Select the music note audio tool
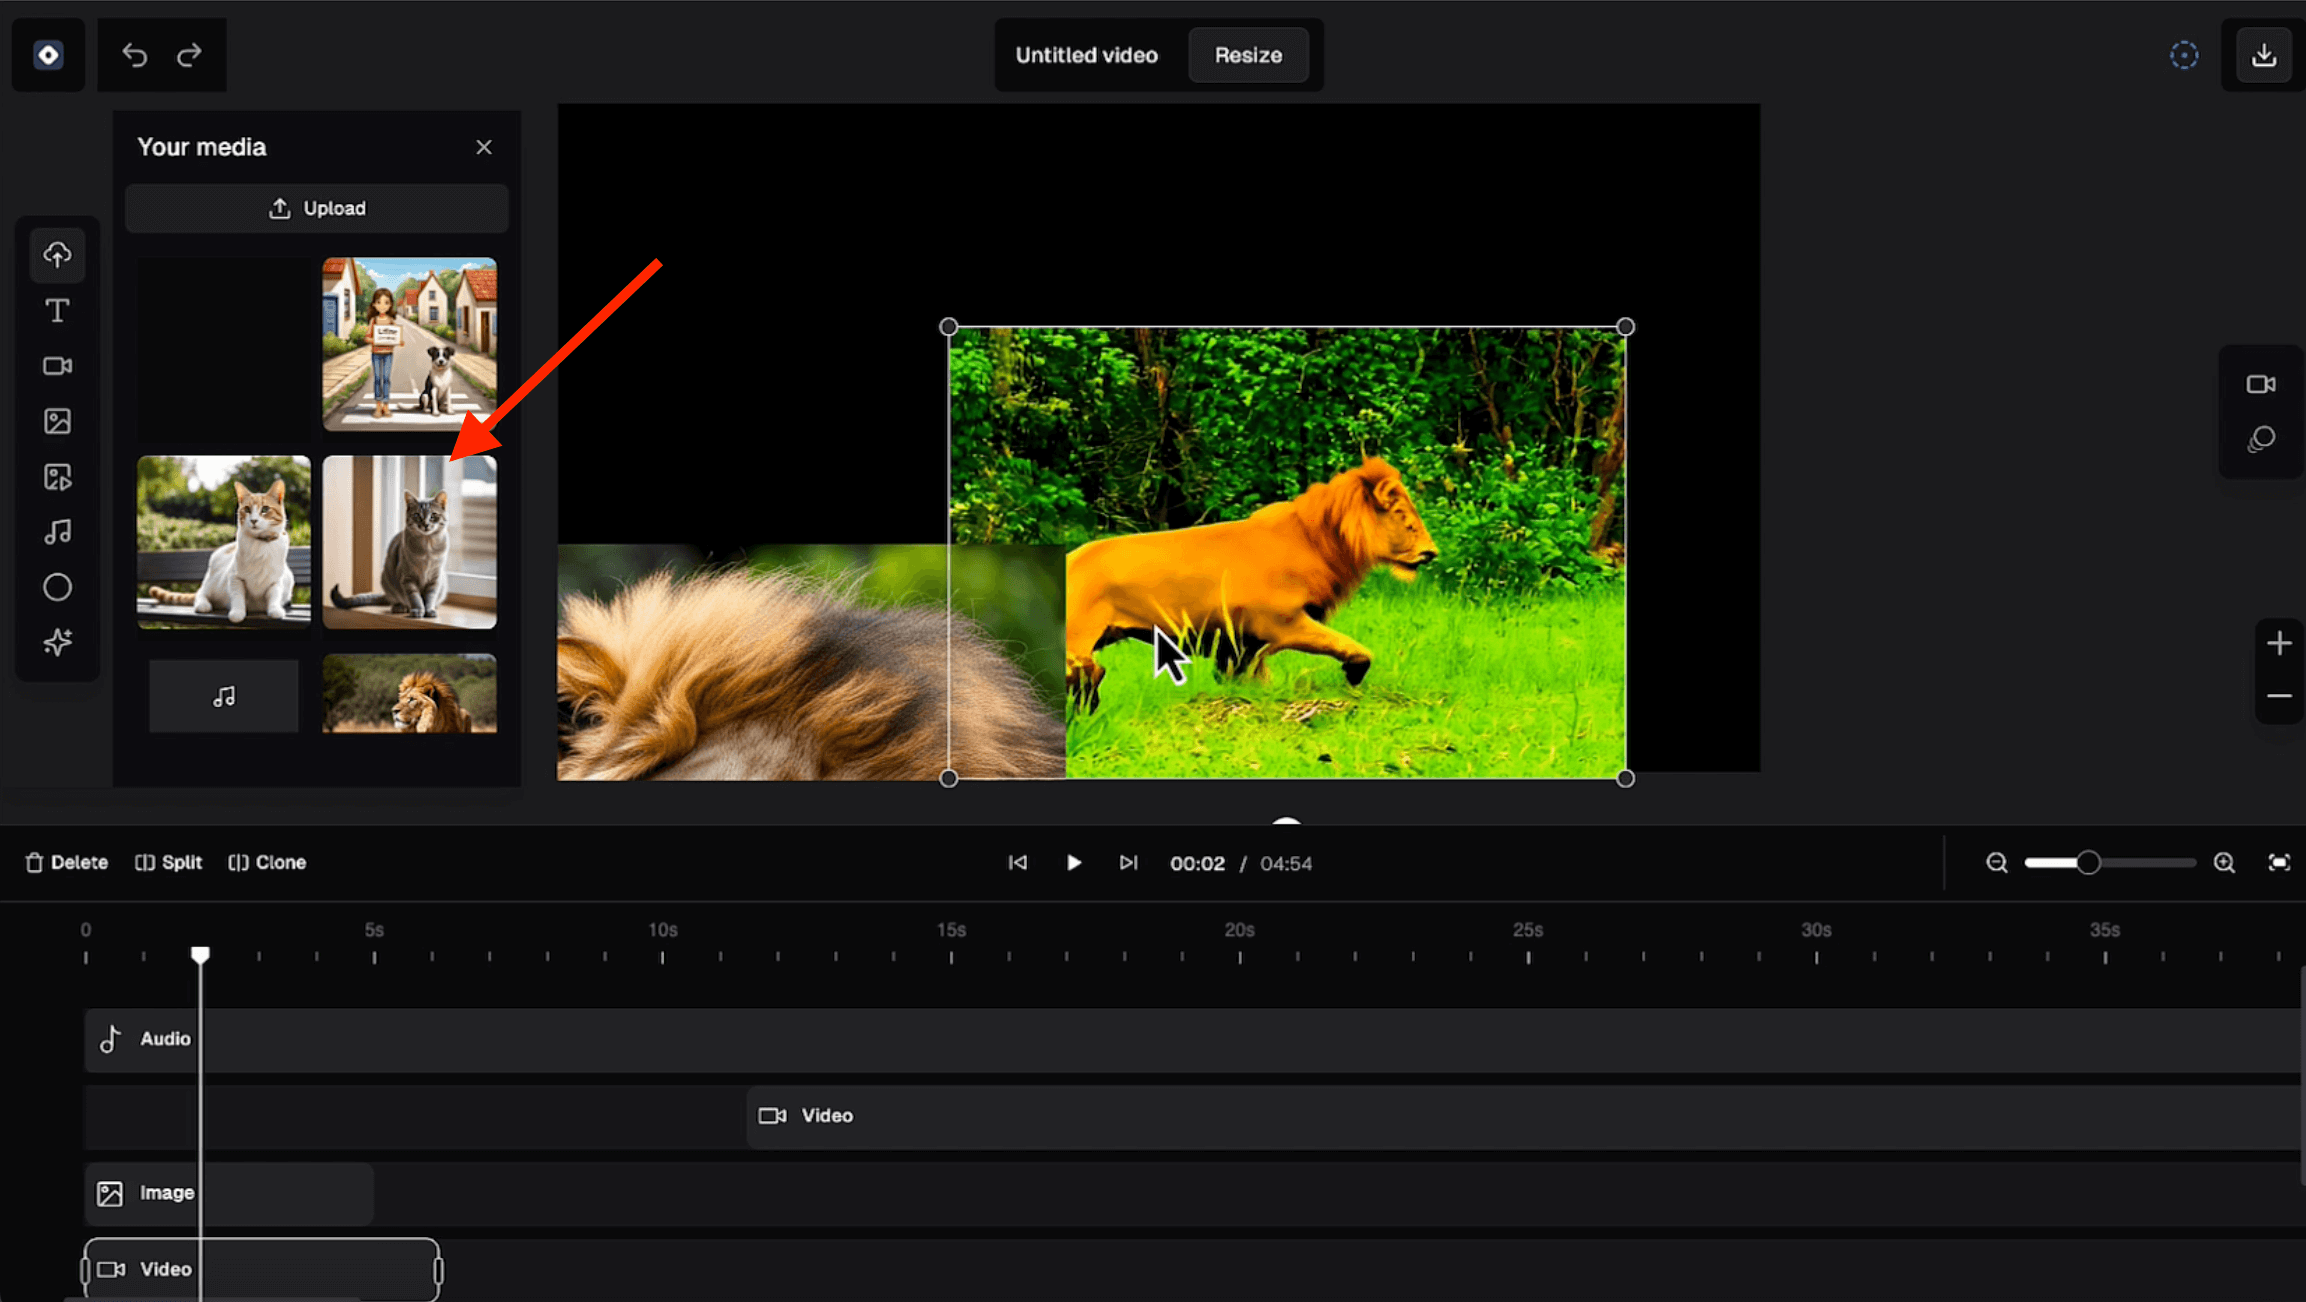 (57, 532)
